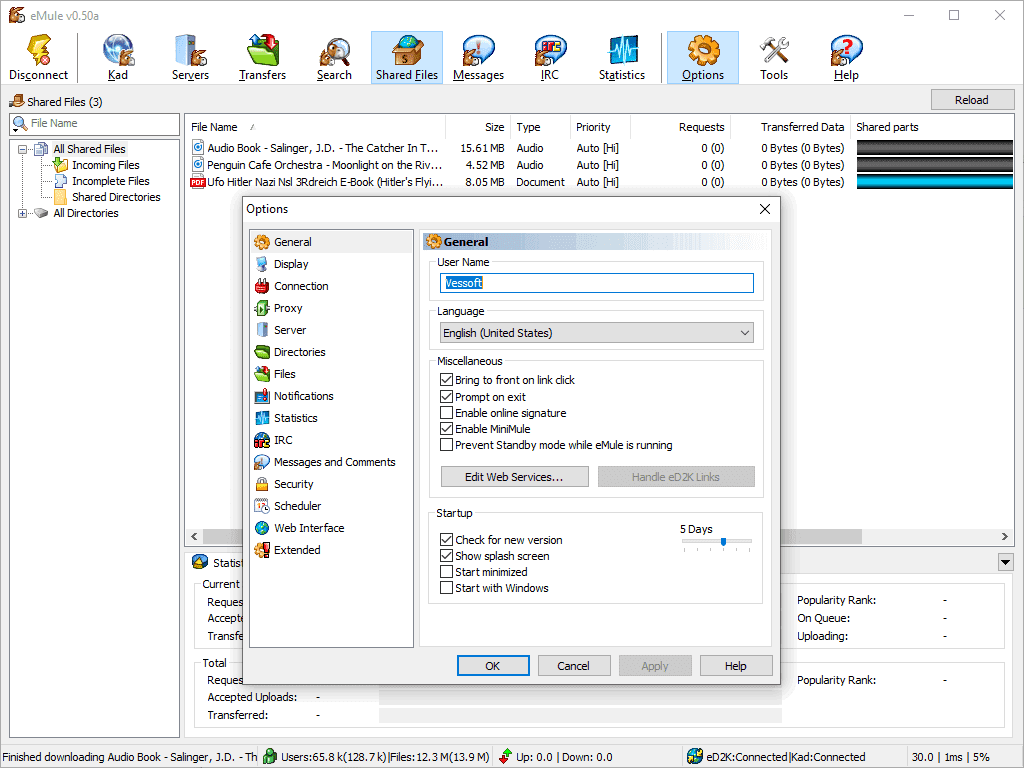Image resolution: width=1024 pixels, height=768 pixels.
Task: Enable Prevent Standby mode checkbox
Action: (447, 445)
